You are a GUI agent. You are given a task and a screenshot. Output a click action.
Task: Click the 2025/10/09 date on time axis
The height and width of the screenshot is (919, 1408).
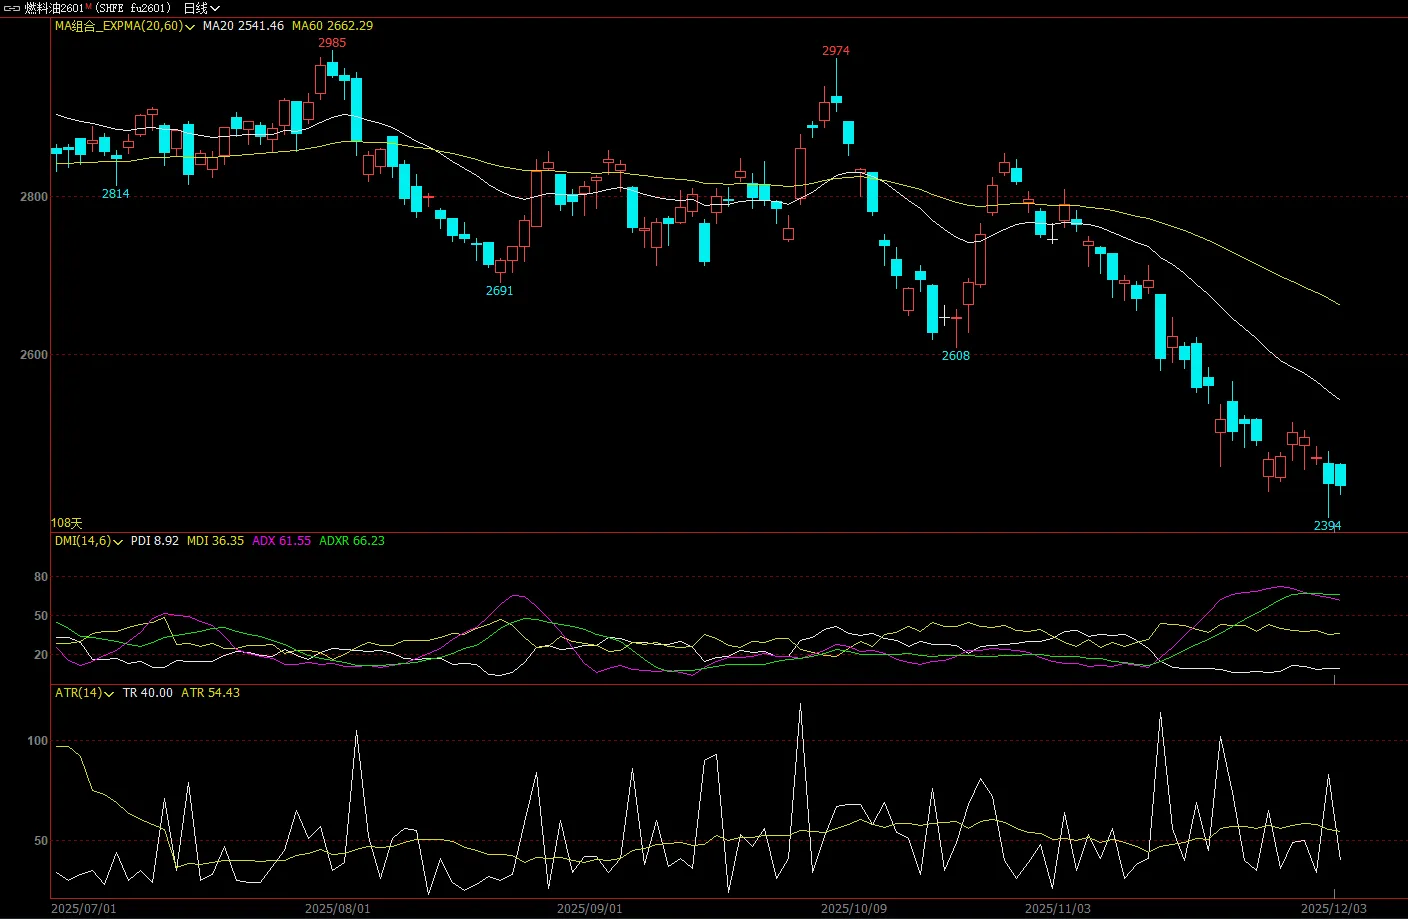[853, 909]
